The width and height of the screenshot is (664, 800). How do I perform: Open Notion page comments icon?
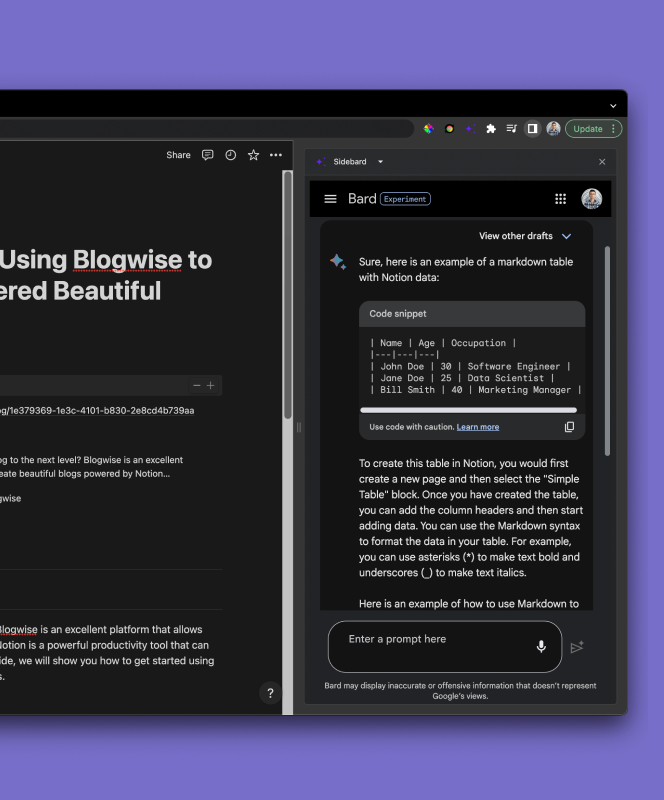pyautogui.click(x=208, y=155)
